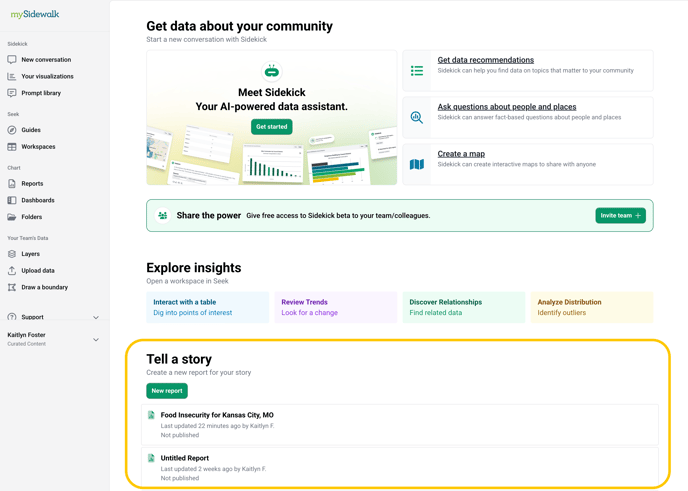Image resolution: width=688 pixels, height=491 pixels.
Task: Open Get data recommendations link
Action: 486,60
